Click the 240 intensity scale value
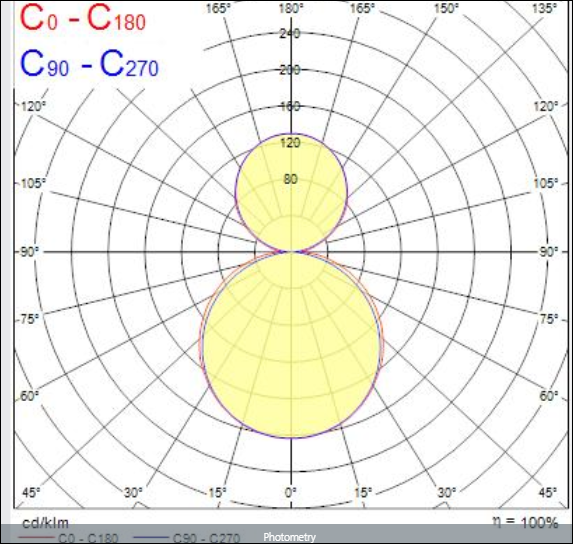 click(x=290, y=34)
